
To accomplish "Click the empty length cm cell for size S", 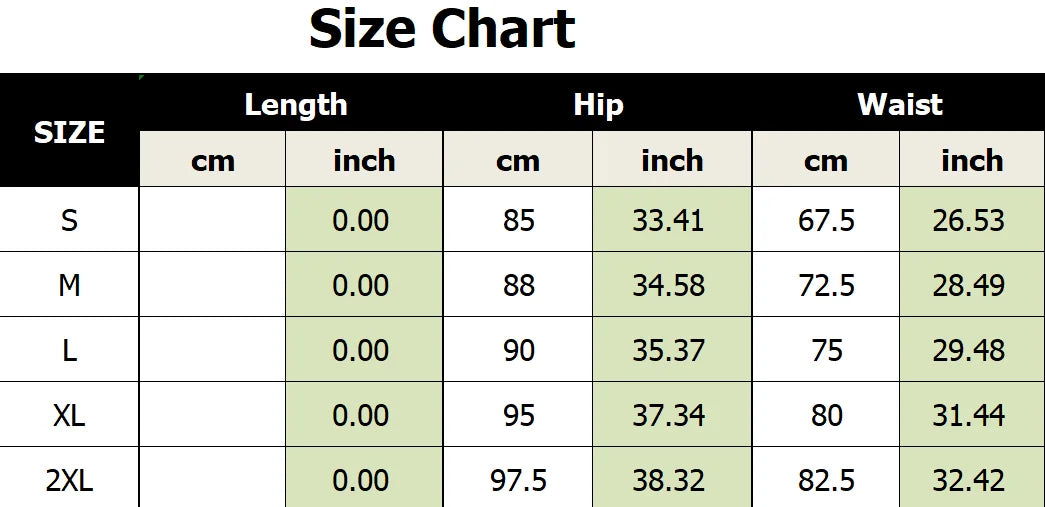I will click(x=212, y=220).
